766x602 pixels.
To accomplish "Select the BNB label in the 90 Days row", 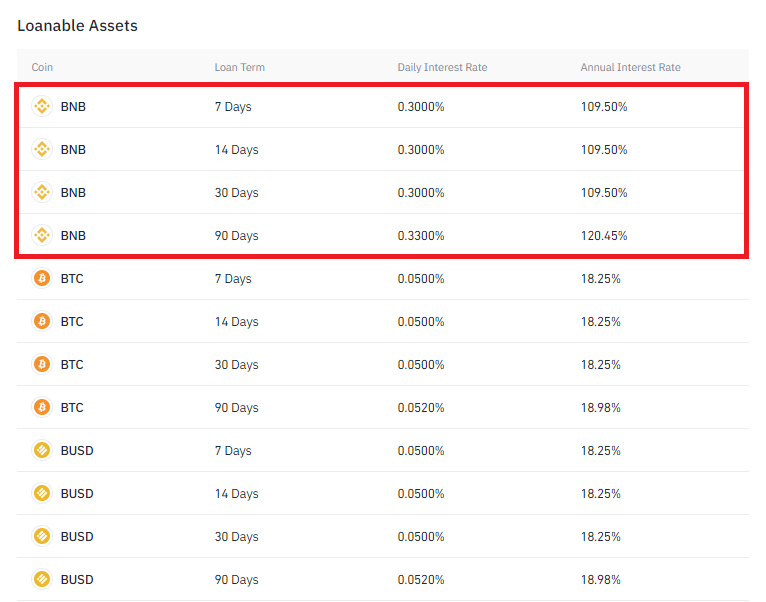I will coord(73,236).
